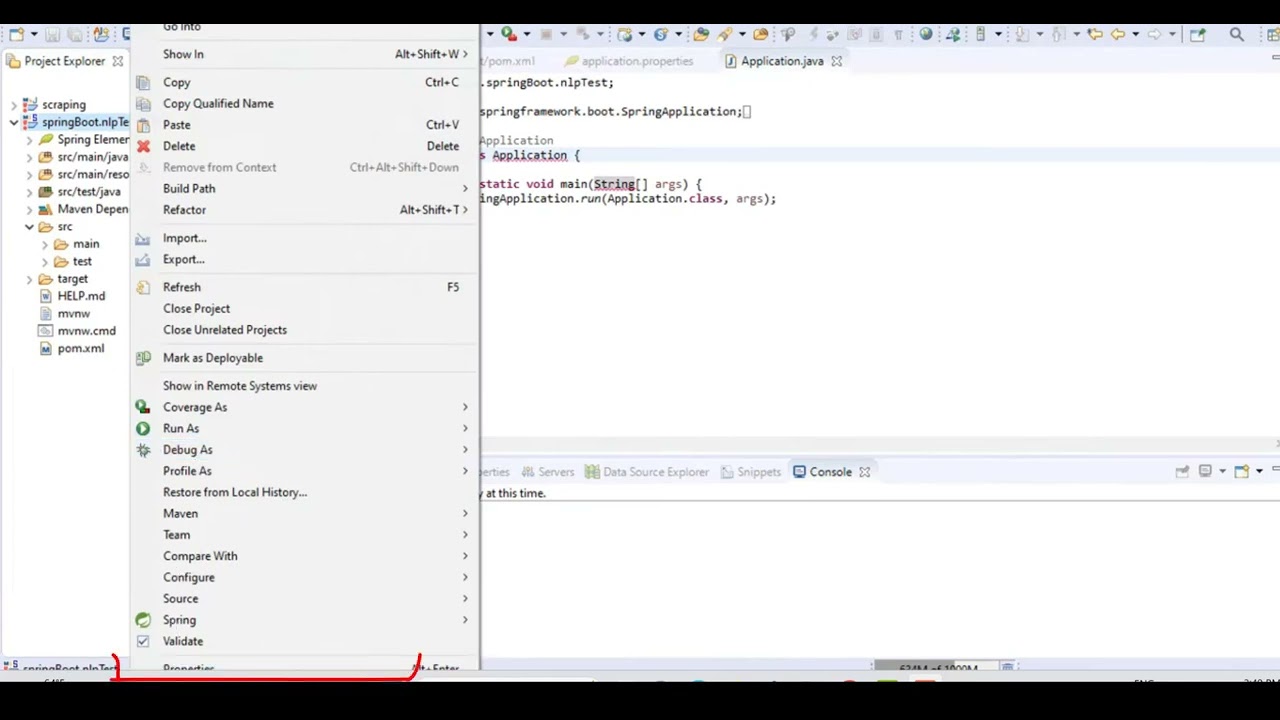Click the garbage collector trash icon
The image size is (1280, 720).
tap(1009, 667)
